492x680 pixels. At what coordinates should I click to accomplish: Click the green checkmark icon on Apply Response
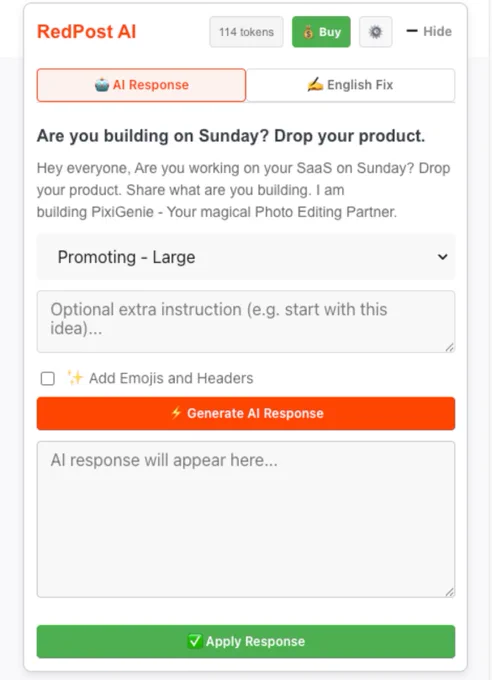(x=194, y=641)
